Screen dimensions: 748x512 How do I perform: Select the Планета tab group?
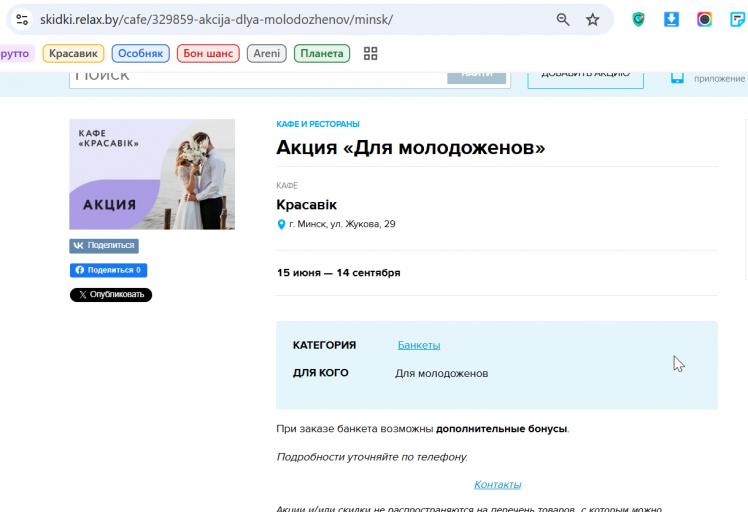pos(322,53)
